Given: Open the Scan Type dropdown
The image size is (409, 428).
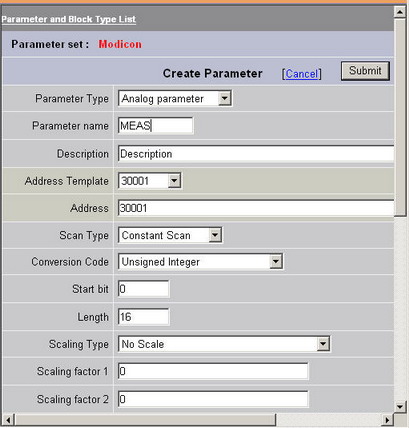Looking at the screenshot, I should (x=170, y=235).
